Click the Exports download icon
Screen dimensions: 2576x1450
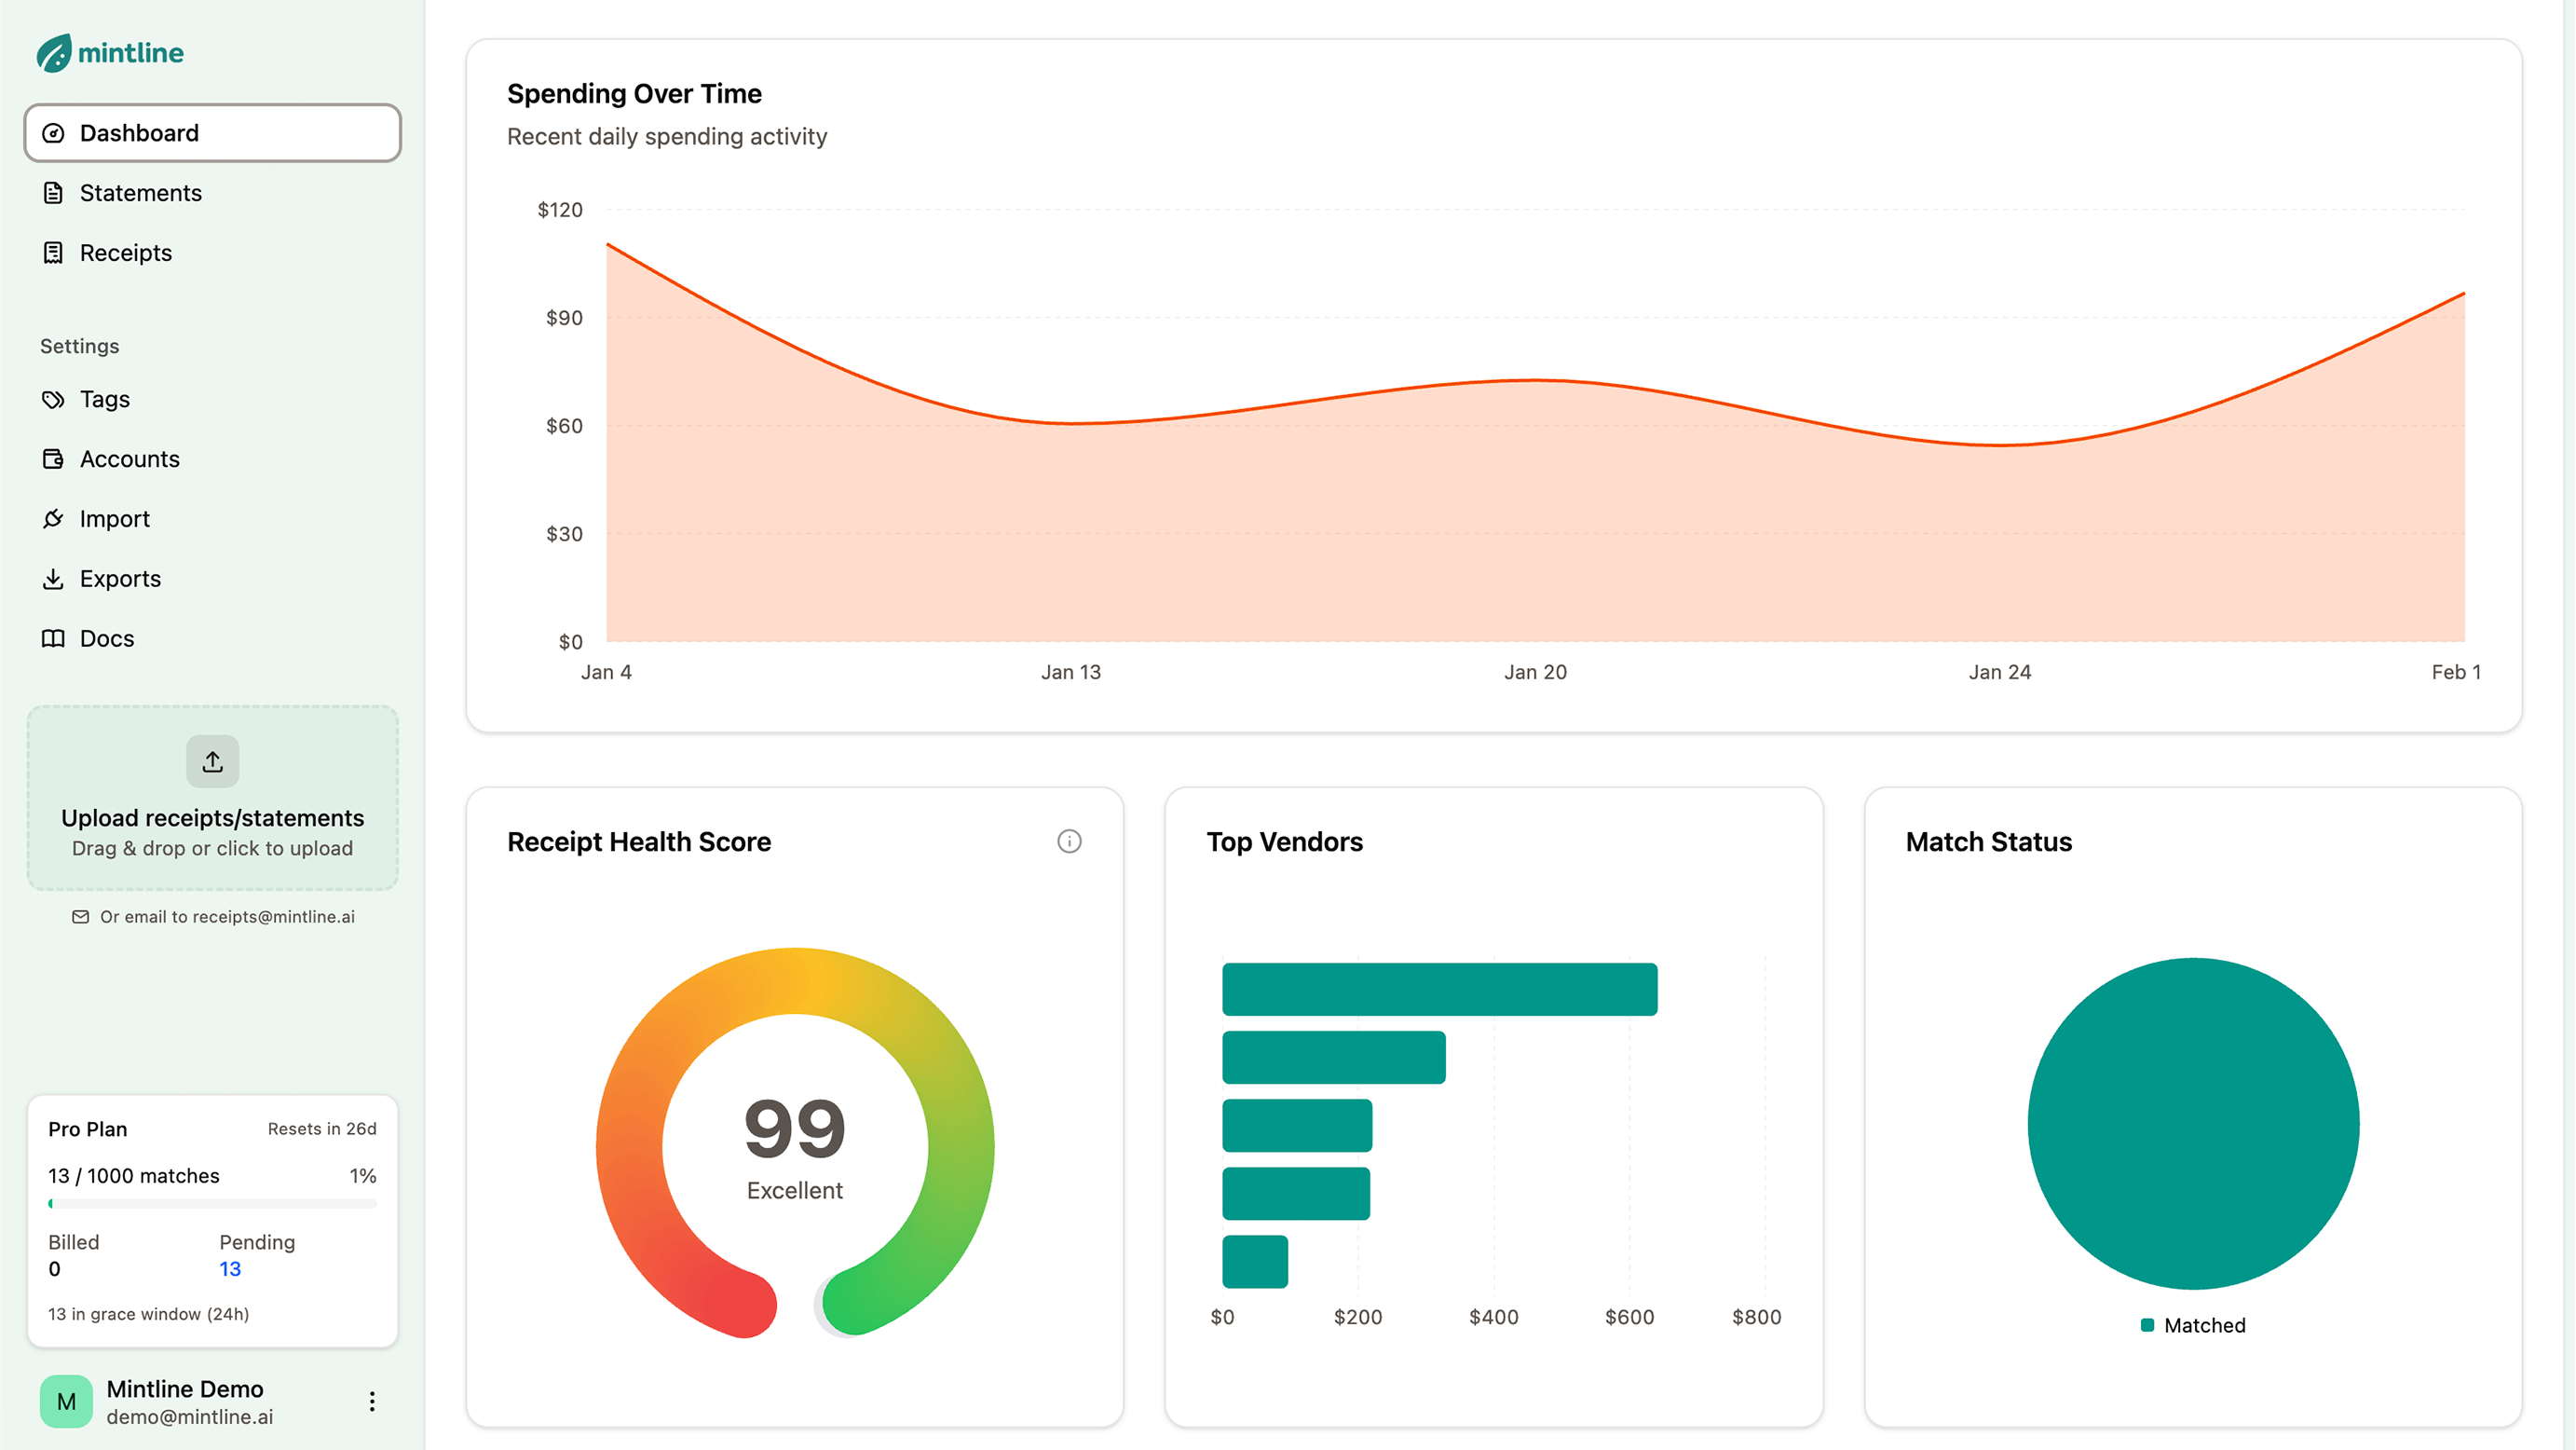pos(53,579)
